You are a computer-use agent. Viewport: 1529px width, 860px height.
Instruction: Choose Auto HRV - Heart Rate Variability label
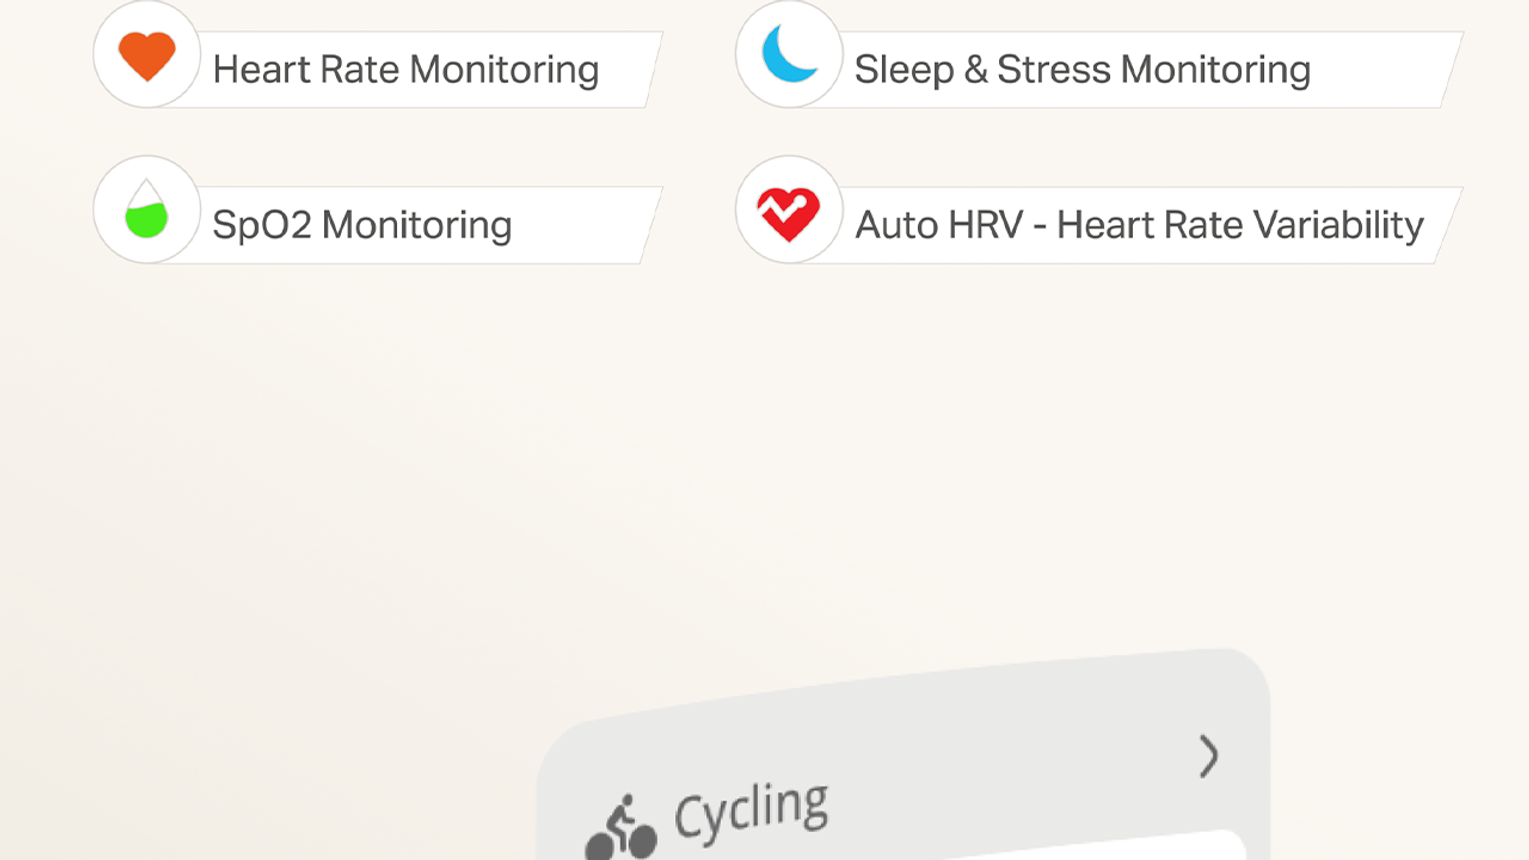click(1139, 225)
